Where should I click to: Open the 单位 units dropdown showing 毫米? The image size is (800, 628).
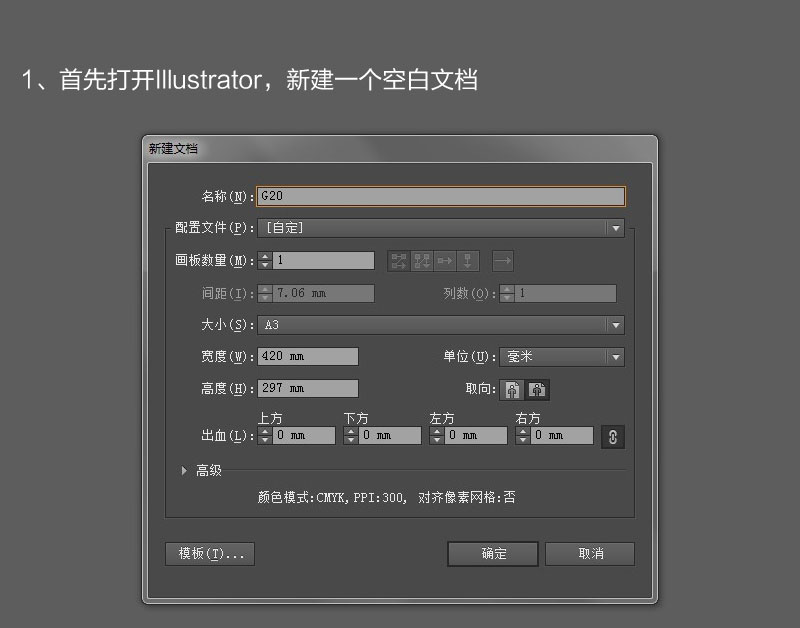562,357
